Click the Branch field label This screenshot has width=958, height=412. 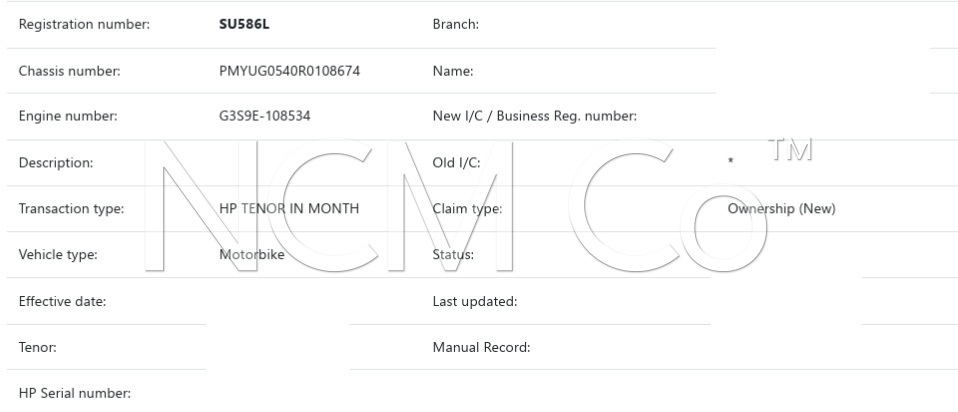coord(455,25)
